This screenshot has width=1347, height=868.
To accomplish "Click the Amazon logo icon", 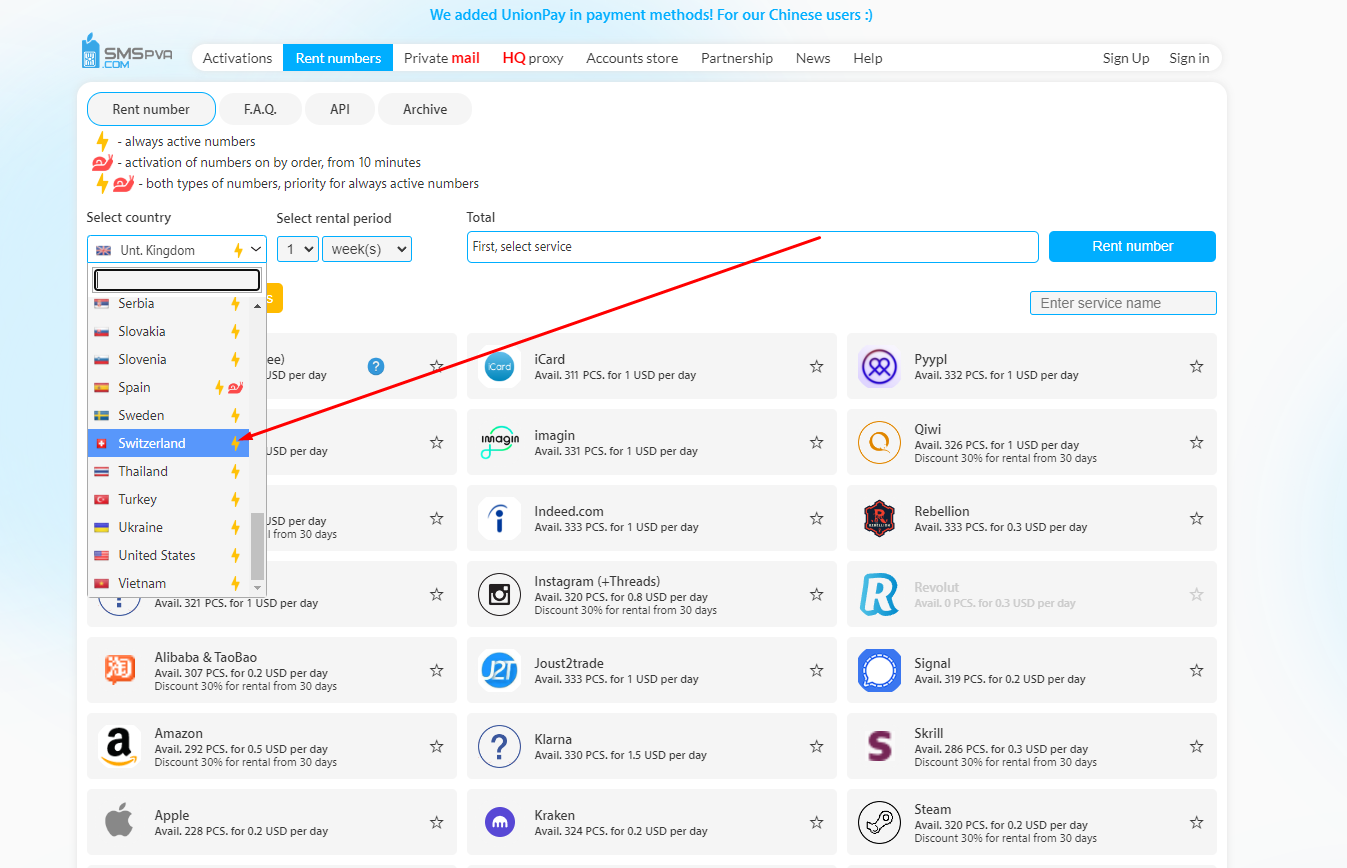I will point(119,747).
